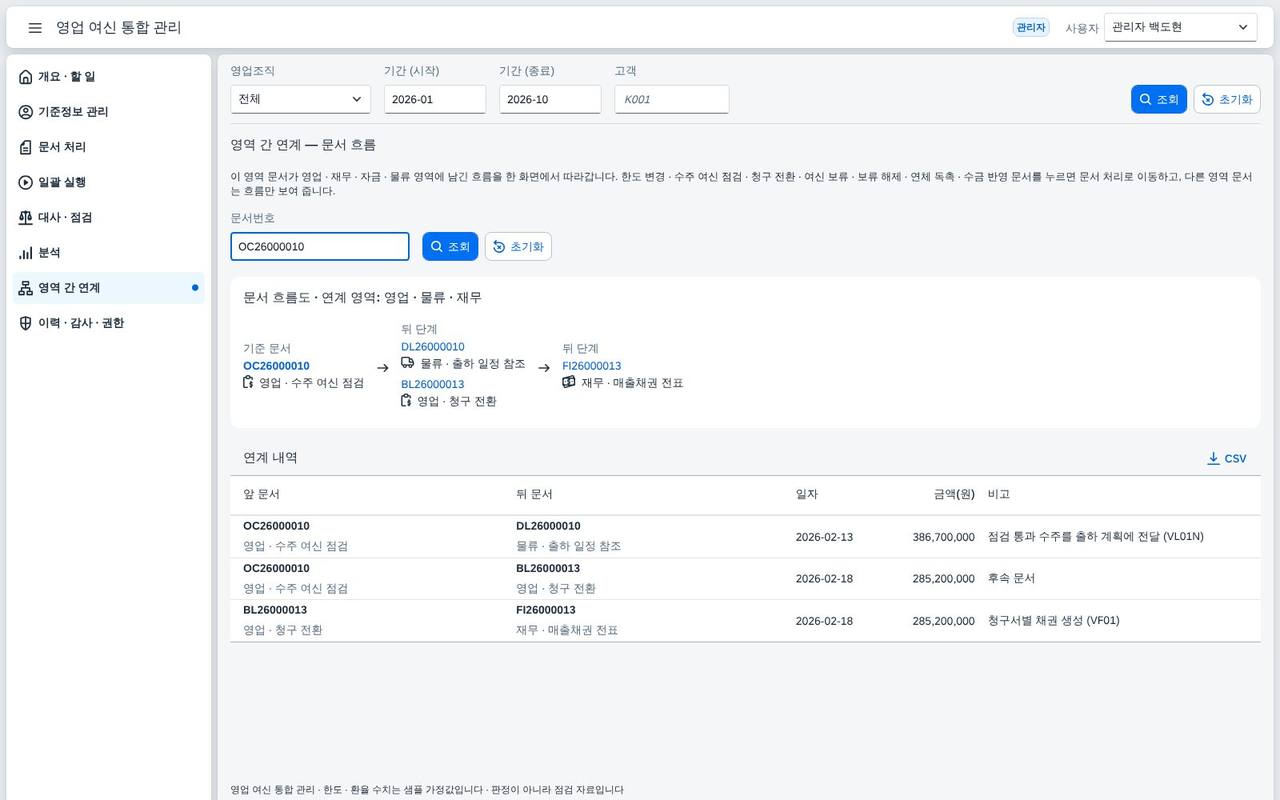
Task: Click the 연계 내역 section heading
Action: click(x=270, y=458)
